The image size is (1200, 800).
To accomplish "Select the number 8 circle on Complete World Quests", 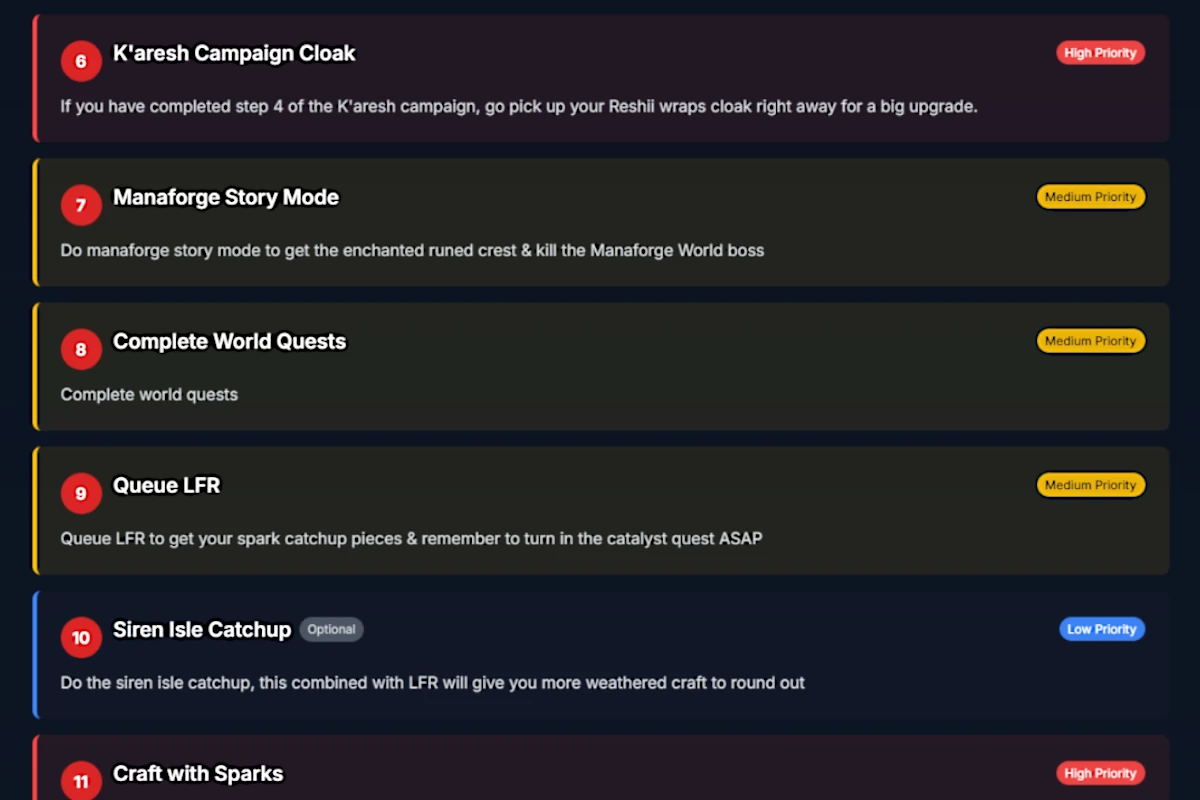I will point(81,349).
